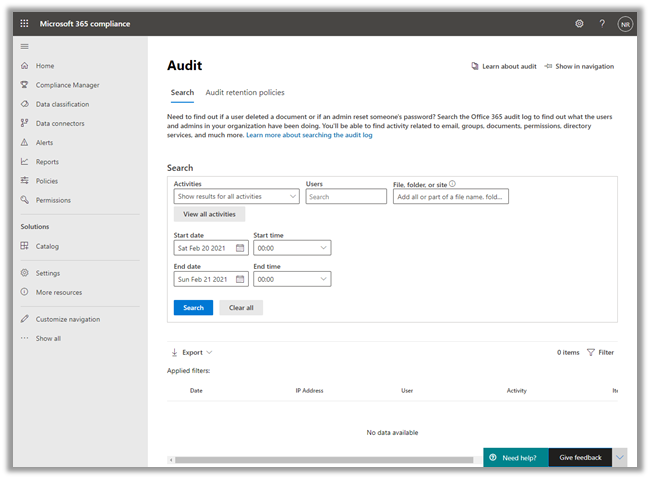
Task: Select Data classification in navigation
Action: 62,104
